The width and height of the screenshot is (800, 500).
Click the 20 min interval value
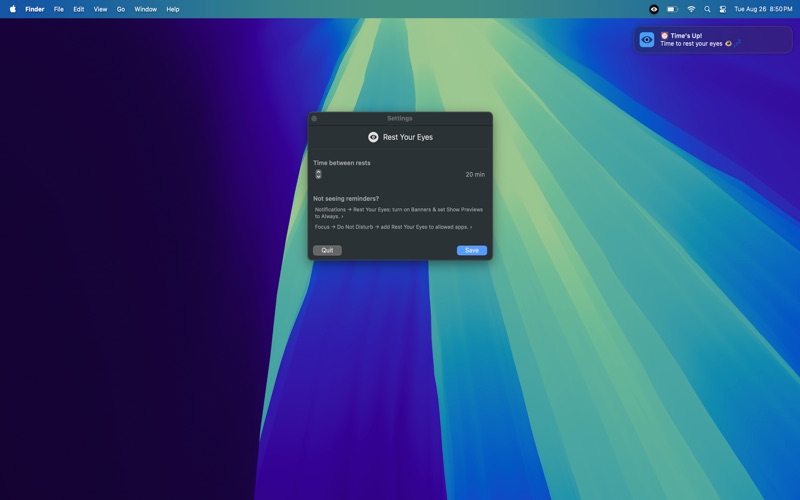[475, 174]
